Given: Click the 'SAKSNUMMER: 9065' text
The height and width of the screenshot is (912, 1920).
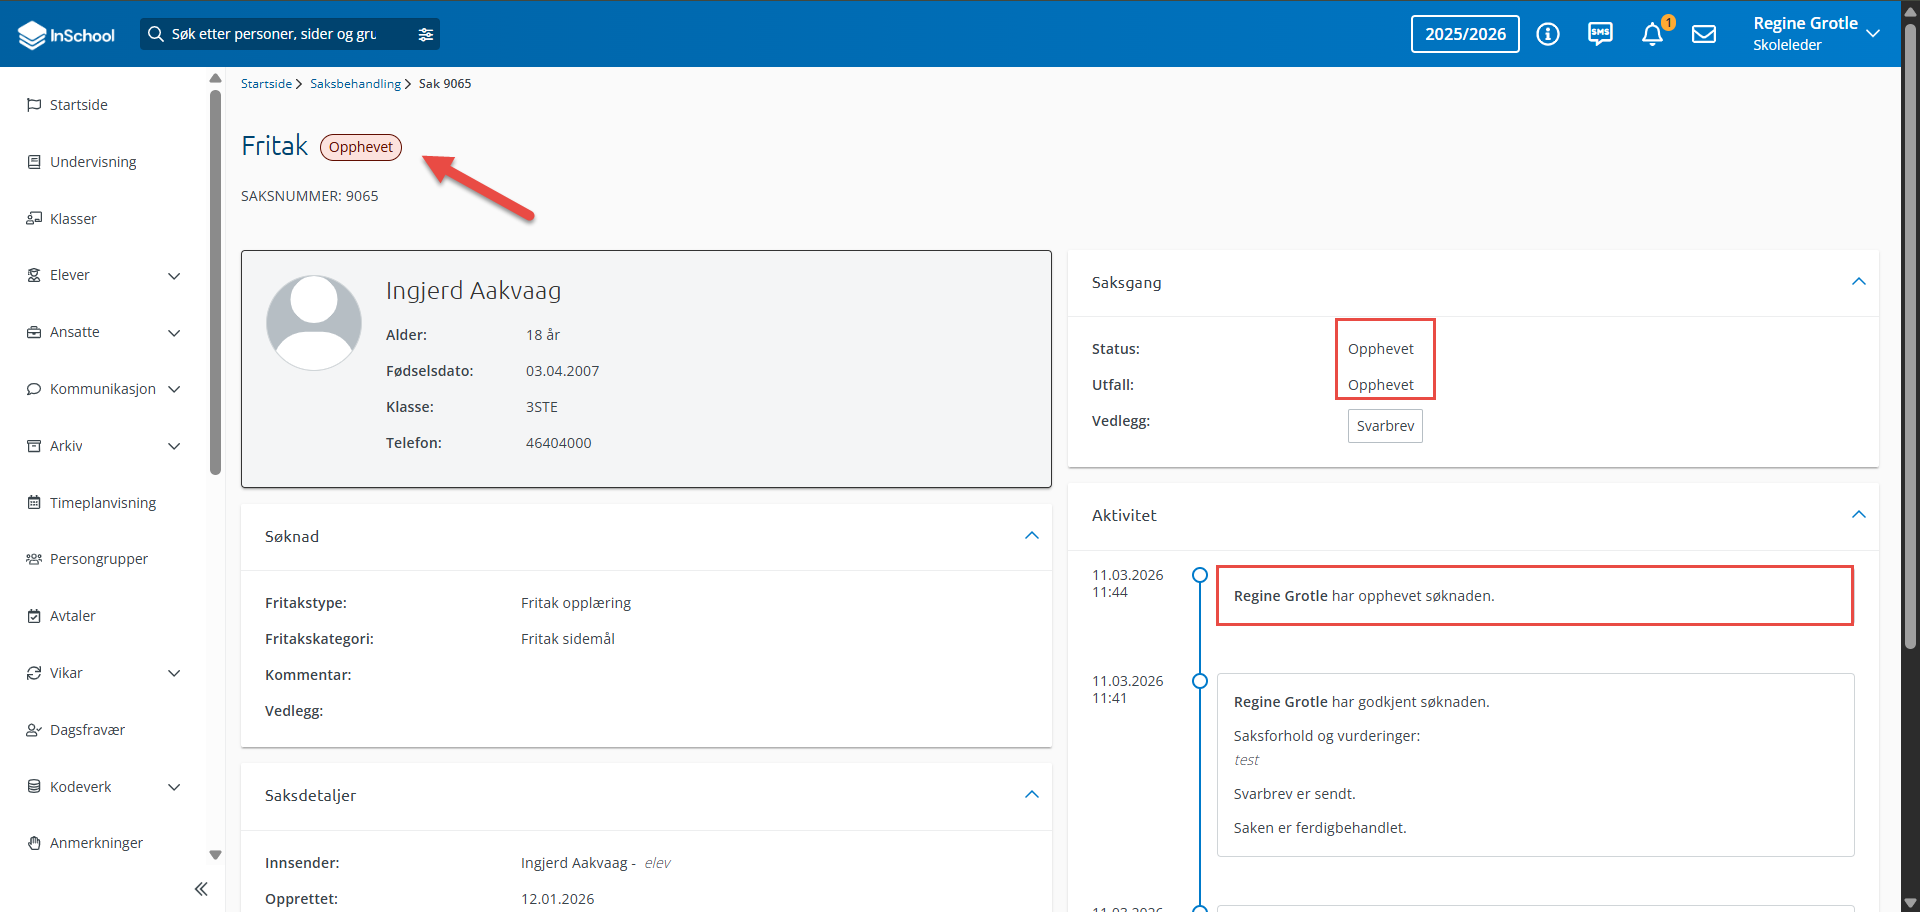Looking at the screenshot, I should coord(310,196).
